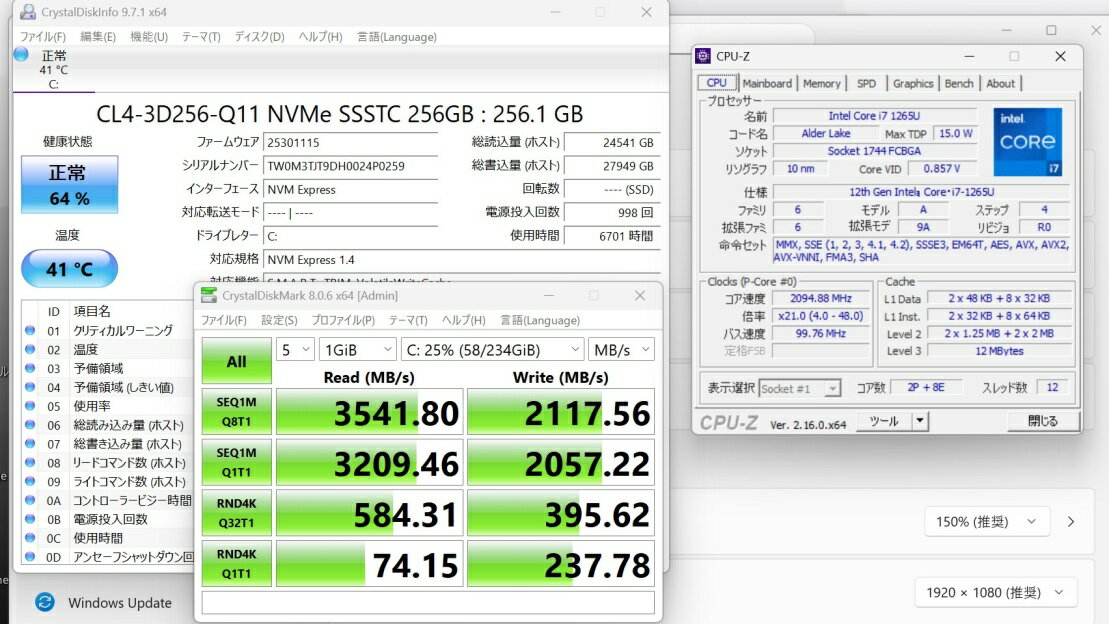The height and width of the screenshot is (624, 1109).
Task: Open the 1GiB test size dropdown
Action: (357, 349)
